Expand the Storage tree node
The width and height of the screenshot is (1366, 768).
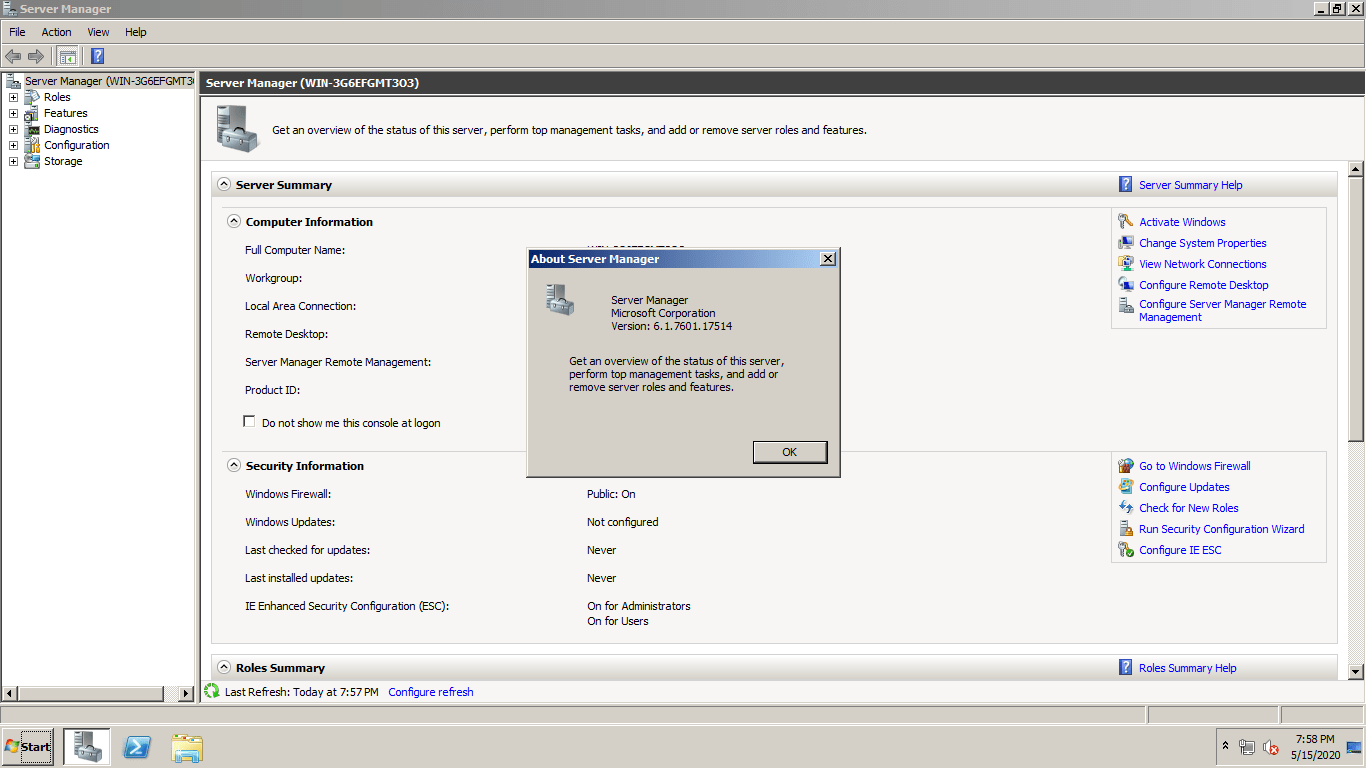tap(13, 161)
